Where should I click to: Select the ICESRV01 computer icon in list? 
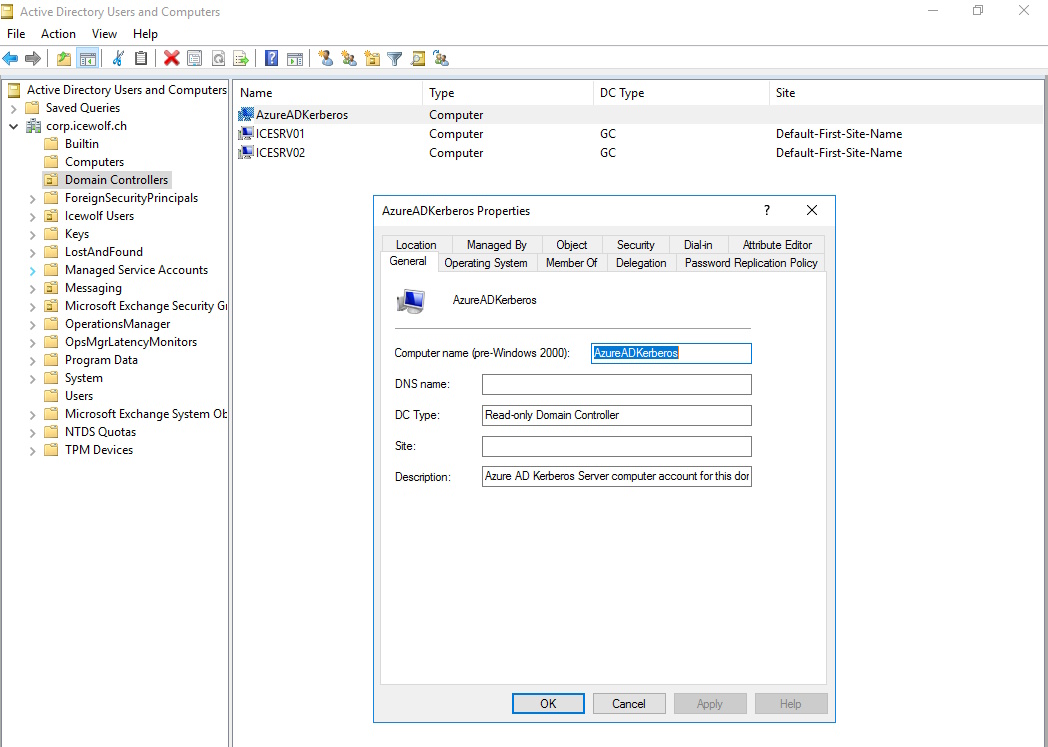(246, 134)
